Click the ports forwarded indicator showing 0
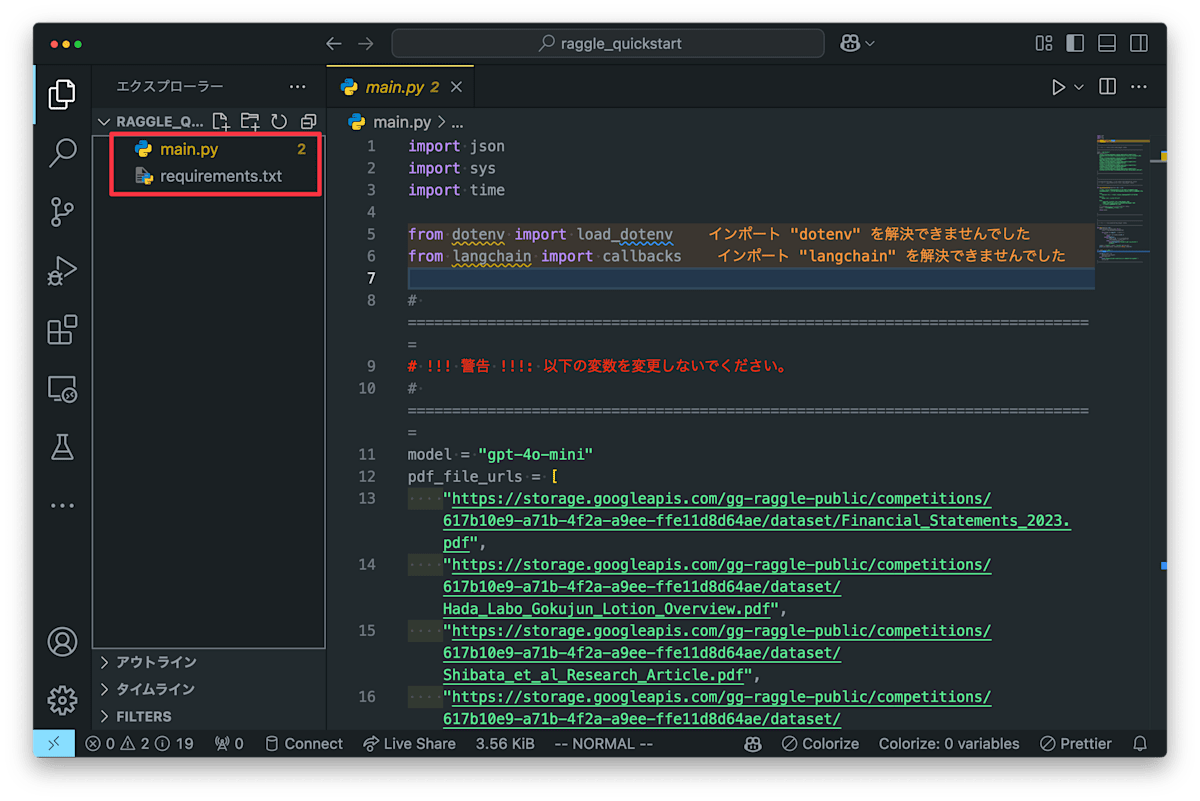 tap(229, 744)
